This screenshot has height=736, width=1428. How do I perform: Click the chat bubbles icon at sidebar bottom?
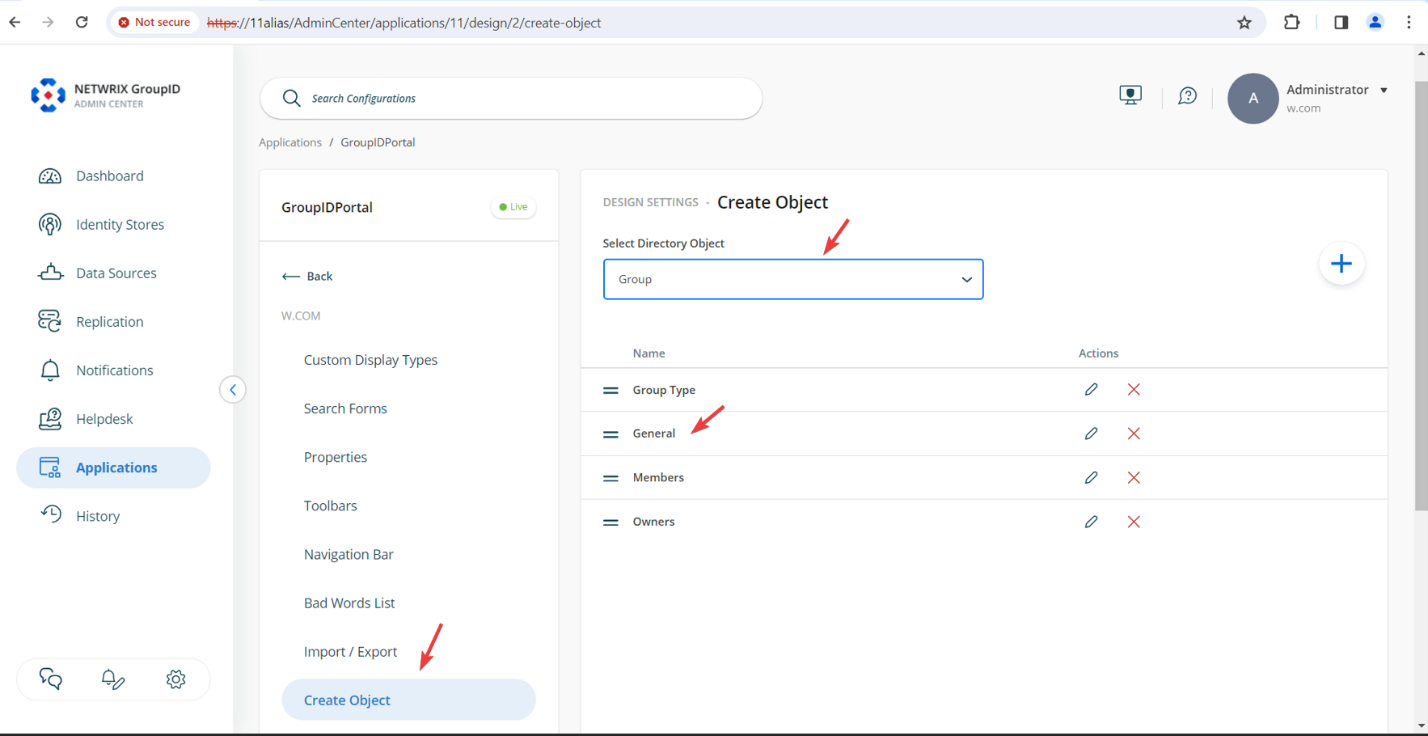[51, 679]
